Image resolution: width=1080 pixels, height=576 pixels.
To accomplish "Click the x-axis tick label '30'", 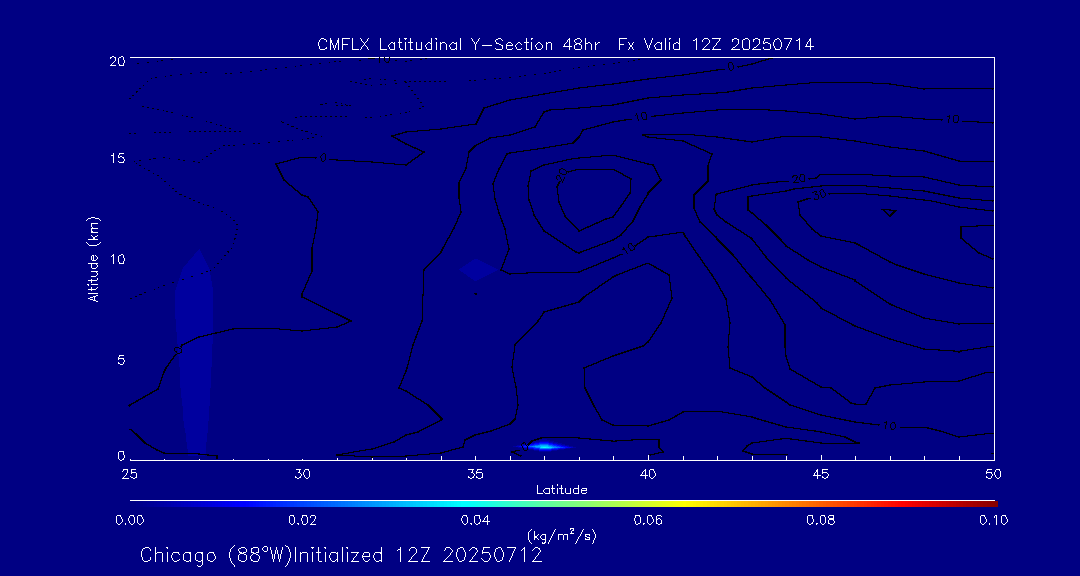I will tap(302, 474).
